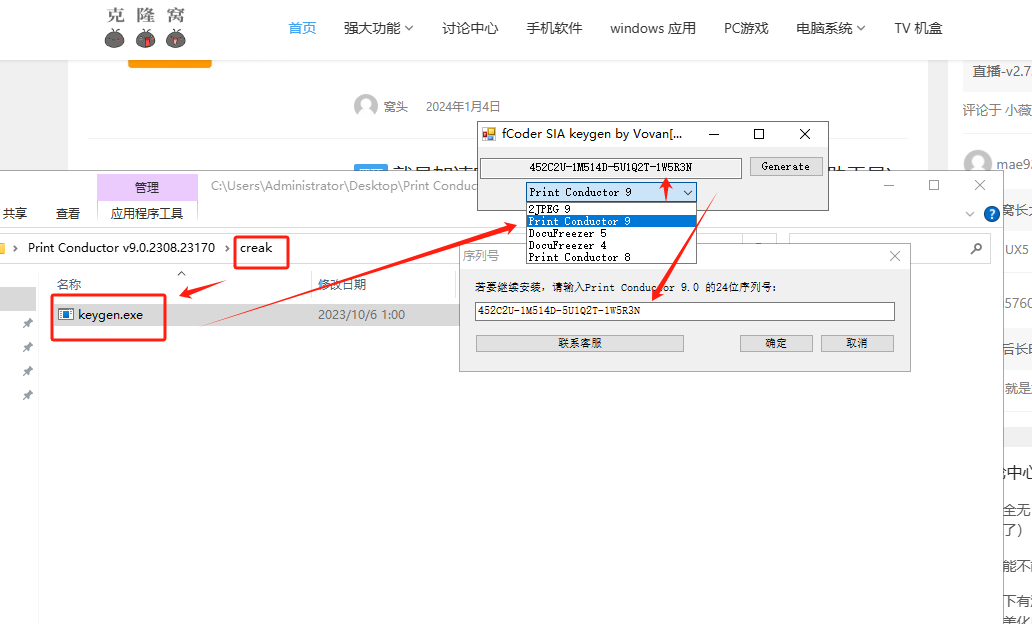Open the PC游戏 nav item
Screen dimensions: 1032x624
746,28
